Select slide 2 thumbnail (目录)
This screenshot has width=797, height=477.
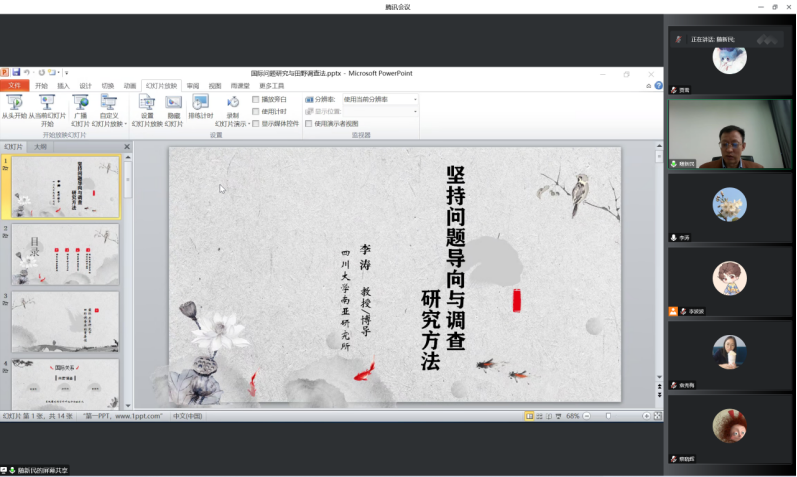65,254
